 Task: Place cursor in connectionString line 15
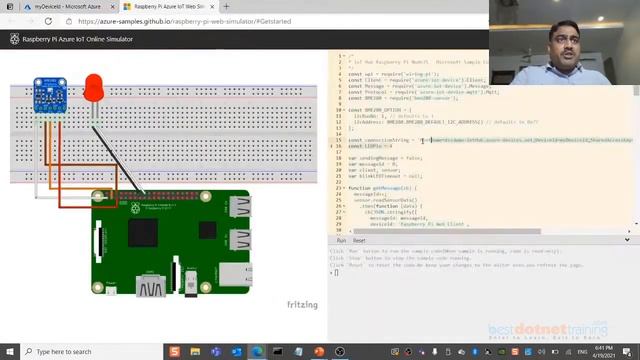[x=490, y=140]
